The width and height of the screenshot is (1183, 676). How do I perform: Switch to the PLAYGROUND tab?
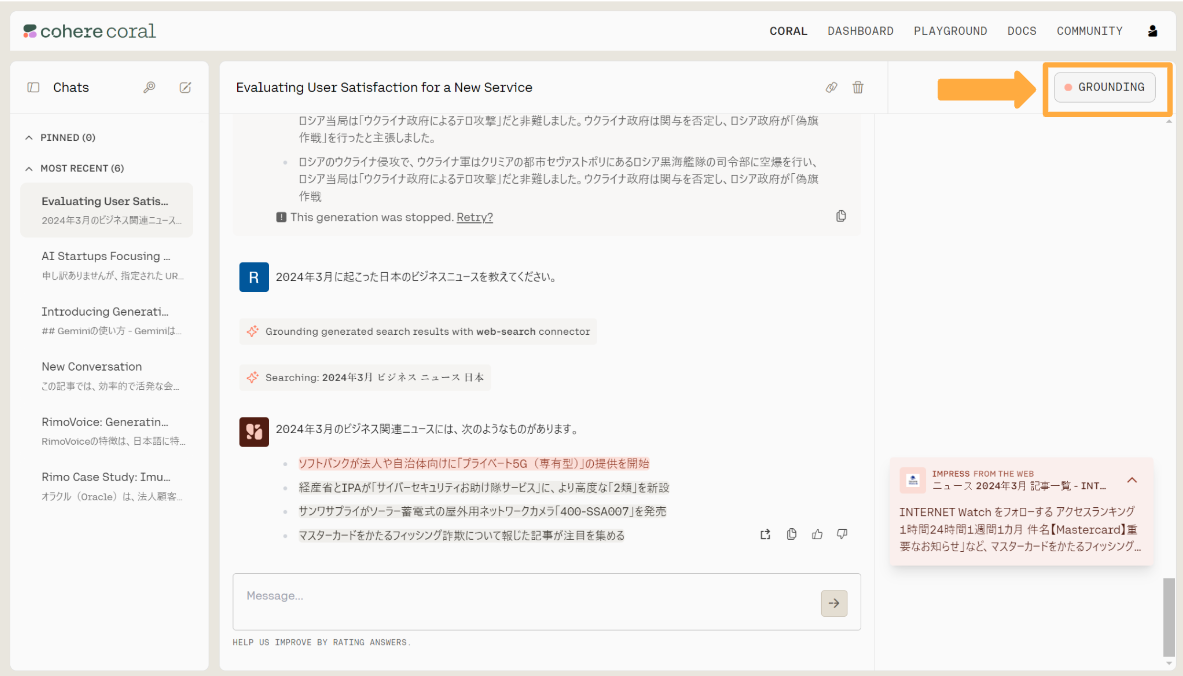click(950, 30)
